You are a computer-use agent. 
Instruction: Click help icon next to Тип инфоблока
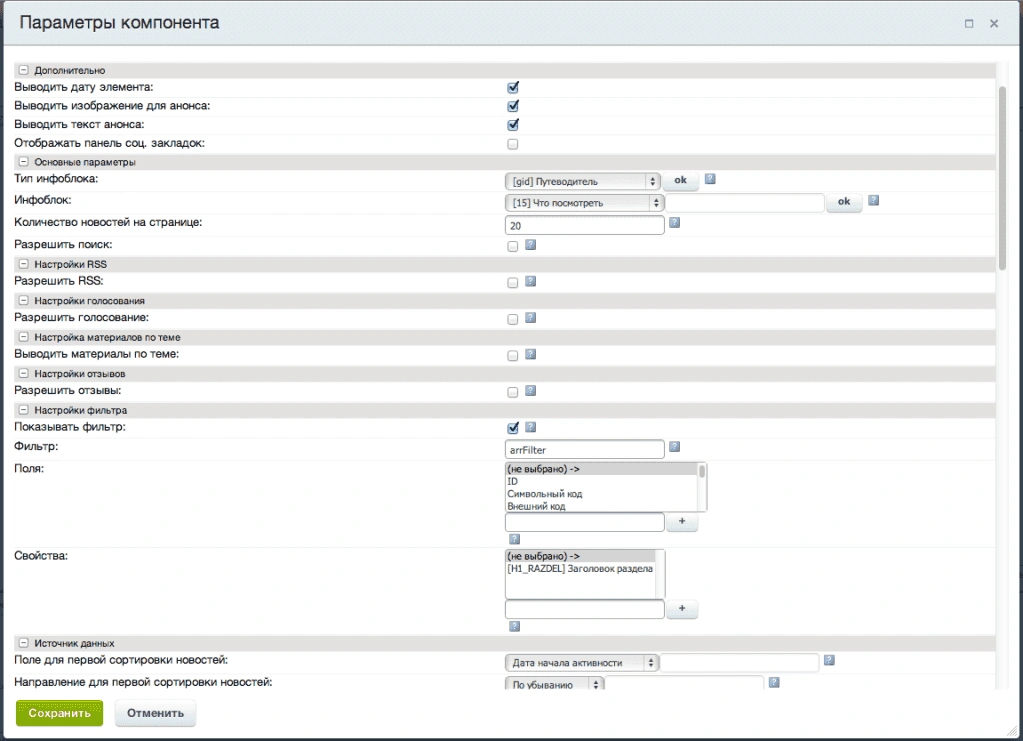coord(710,179)
